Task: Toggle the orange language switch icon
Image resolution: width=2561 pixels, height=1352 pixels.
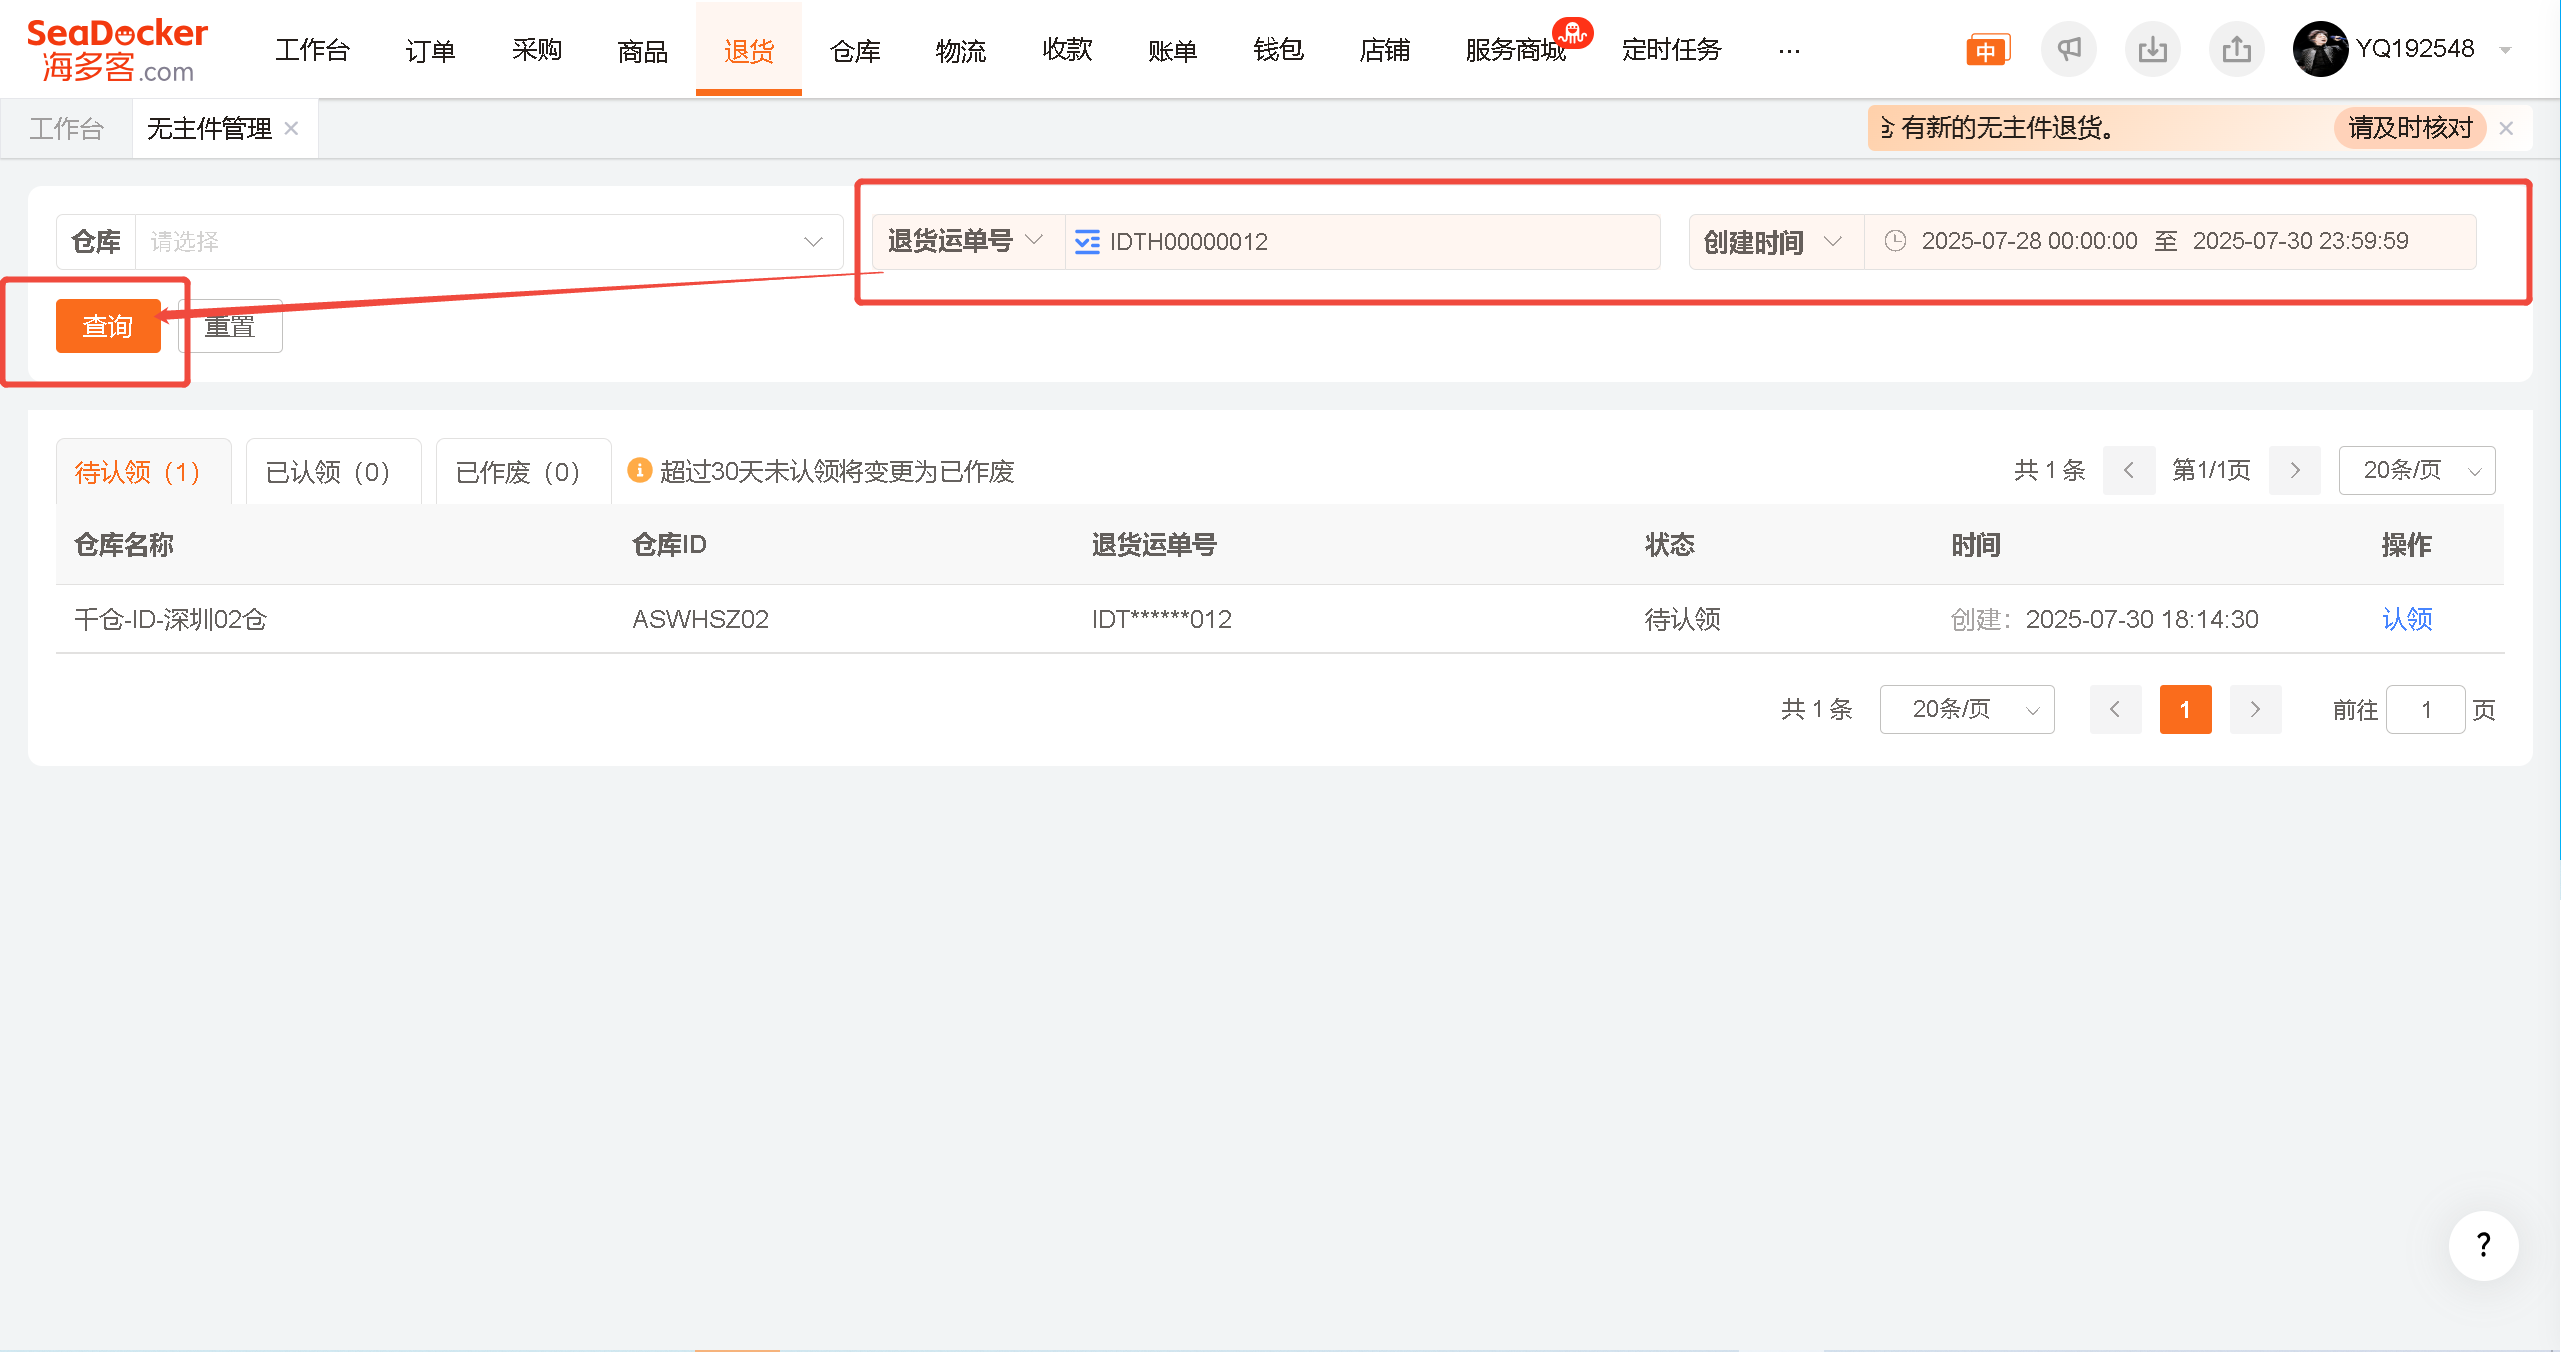Action: point(1987,50)
